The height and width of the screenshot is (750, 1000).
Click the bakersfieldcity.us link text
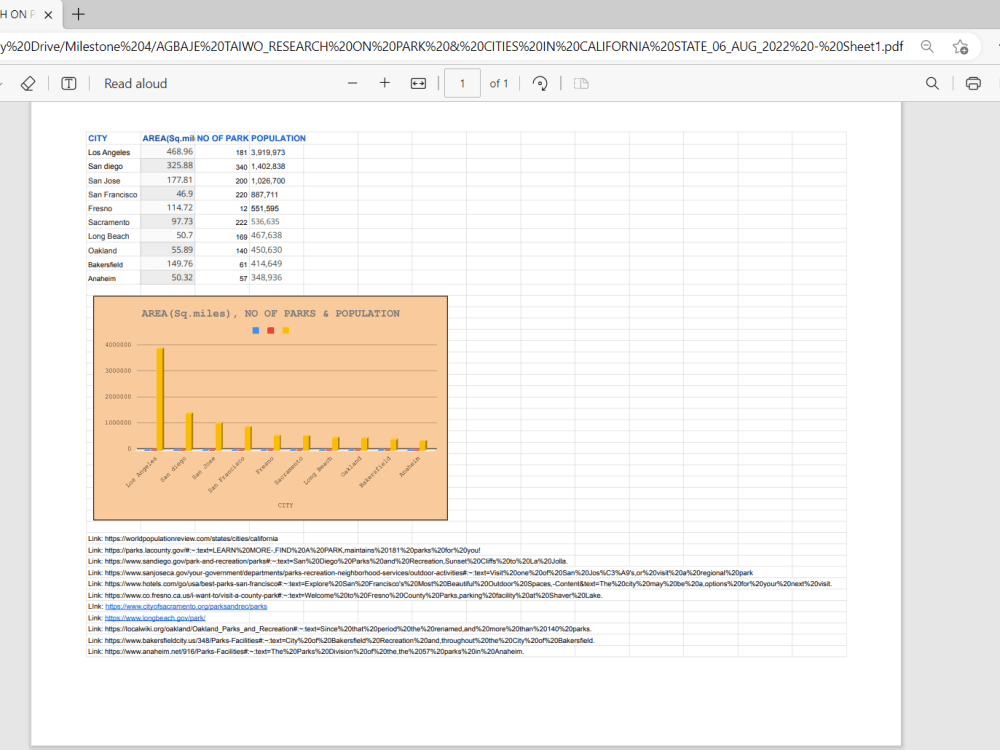[349, 640]
